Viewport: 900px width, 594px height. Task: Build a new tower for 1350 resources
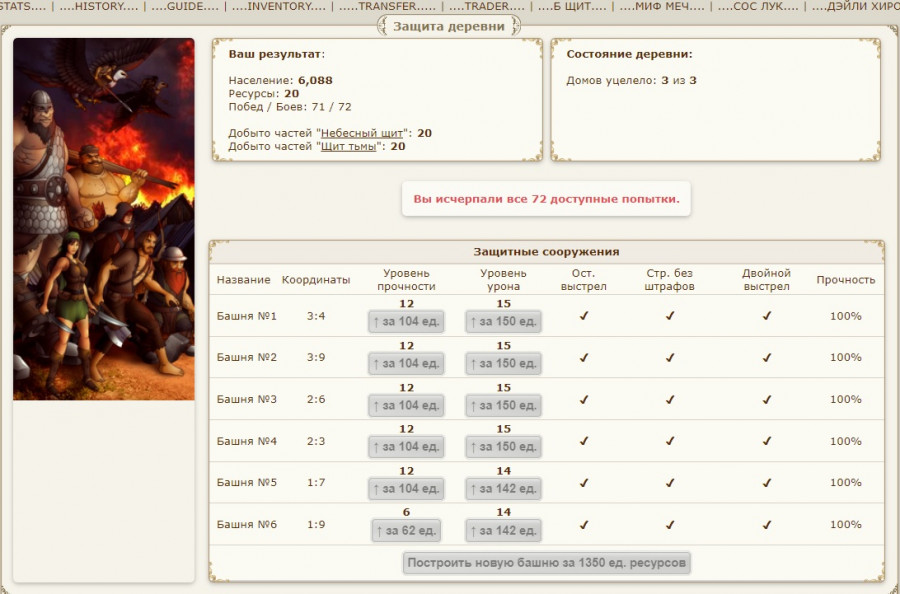tap(546, 562)
